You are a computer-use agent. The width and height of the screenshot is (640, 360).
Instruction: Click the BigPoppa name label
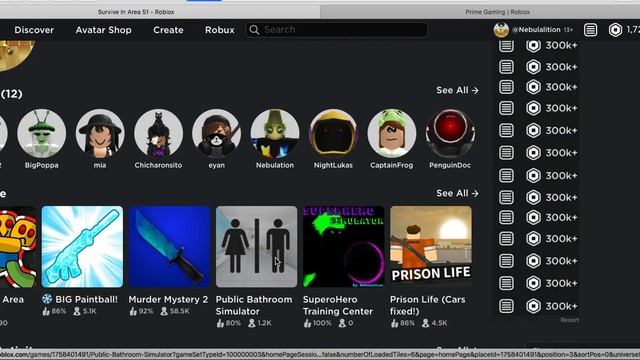tap(42, 165)
